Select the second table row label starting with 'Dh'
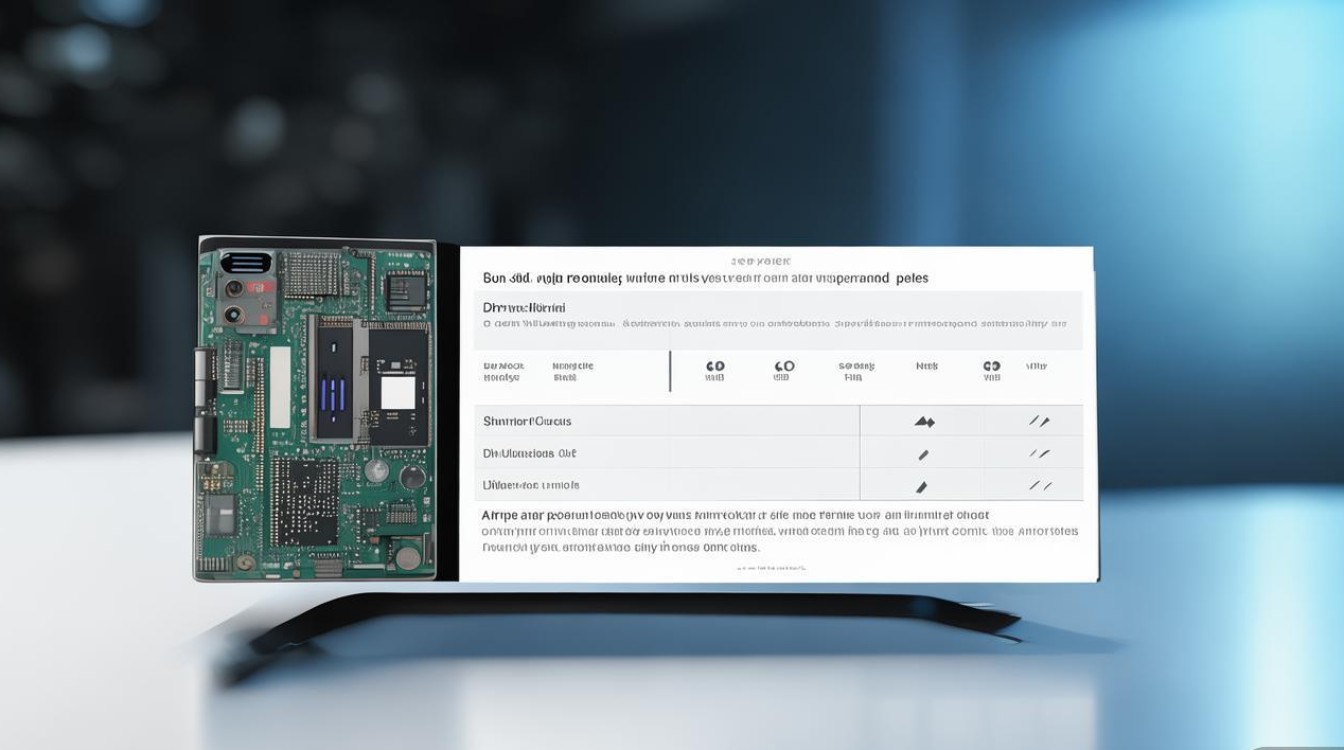The width and height of the screenshot is (1344, 750). click(531, 453)
